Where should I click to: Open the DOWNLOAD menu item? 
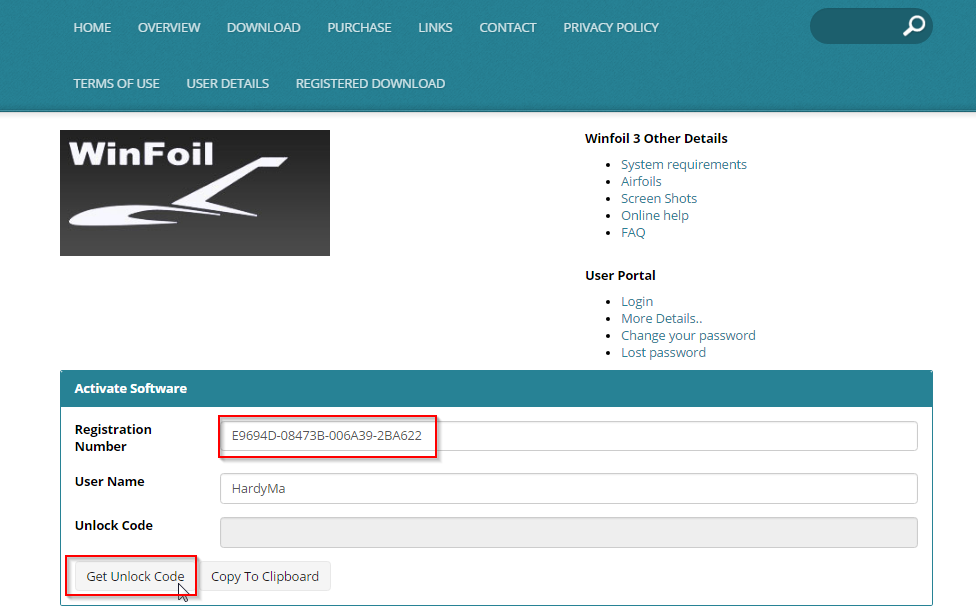[x=263, y=27]
